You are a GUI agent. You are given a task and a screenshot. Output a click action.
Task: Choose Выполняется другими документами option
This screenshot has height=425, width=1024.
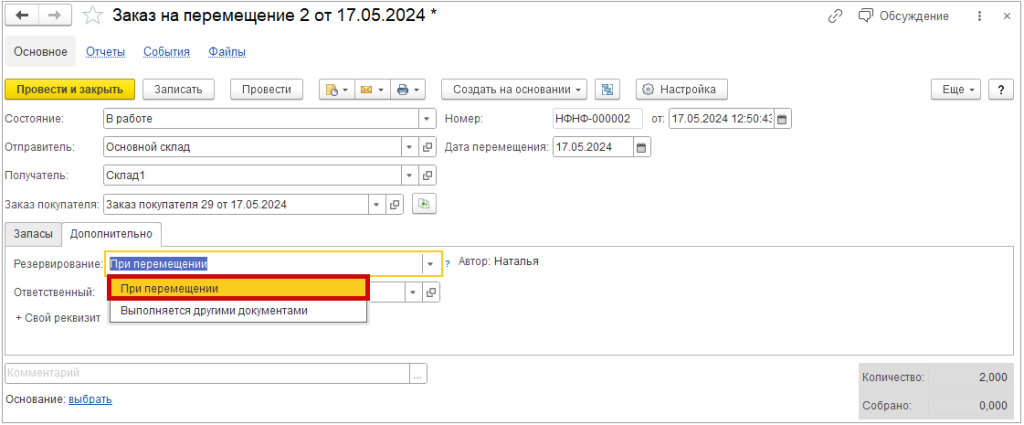(x=238, y=311)
